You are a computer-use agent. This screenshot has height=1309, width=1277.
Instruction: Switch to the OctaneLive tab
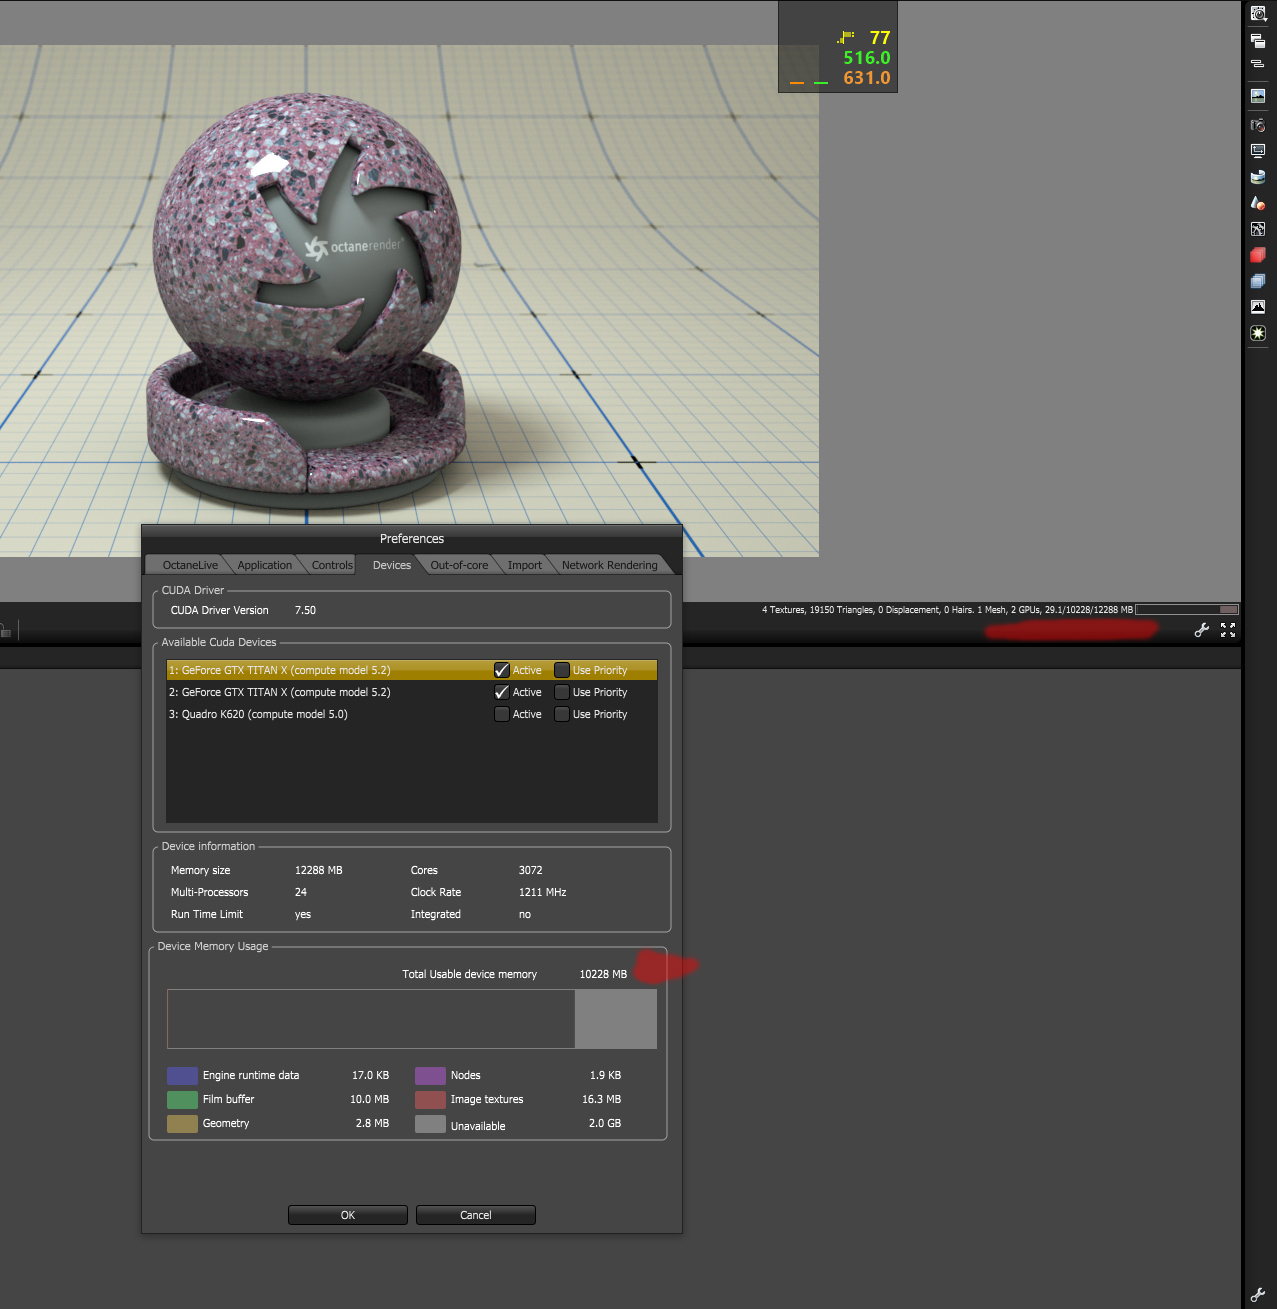click(190, 565)
